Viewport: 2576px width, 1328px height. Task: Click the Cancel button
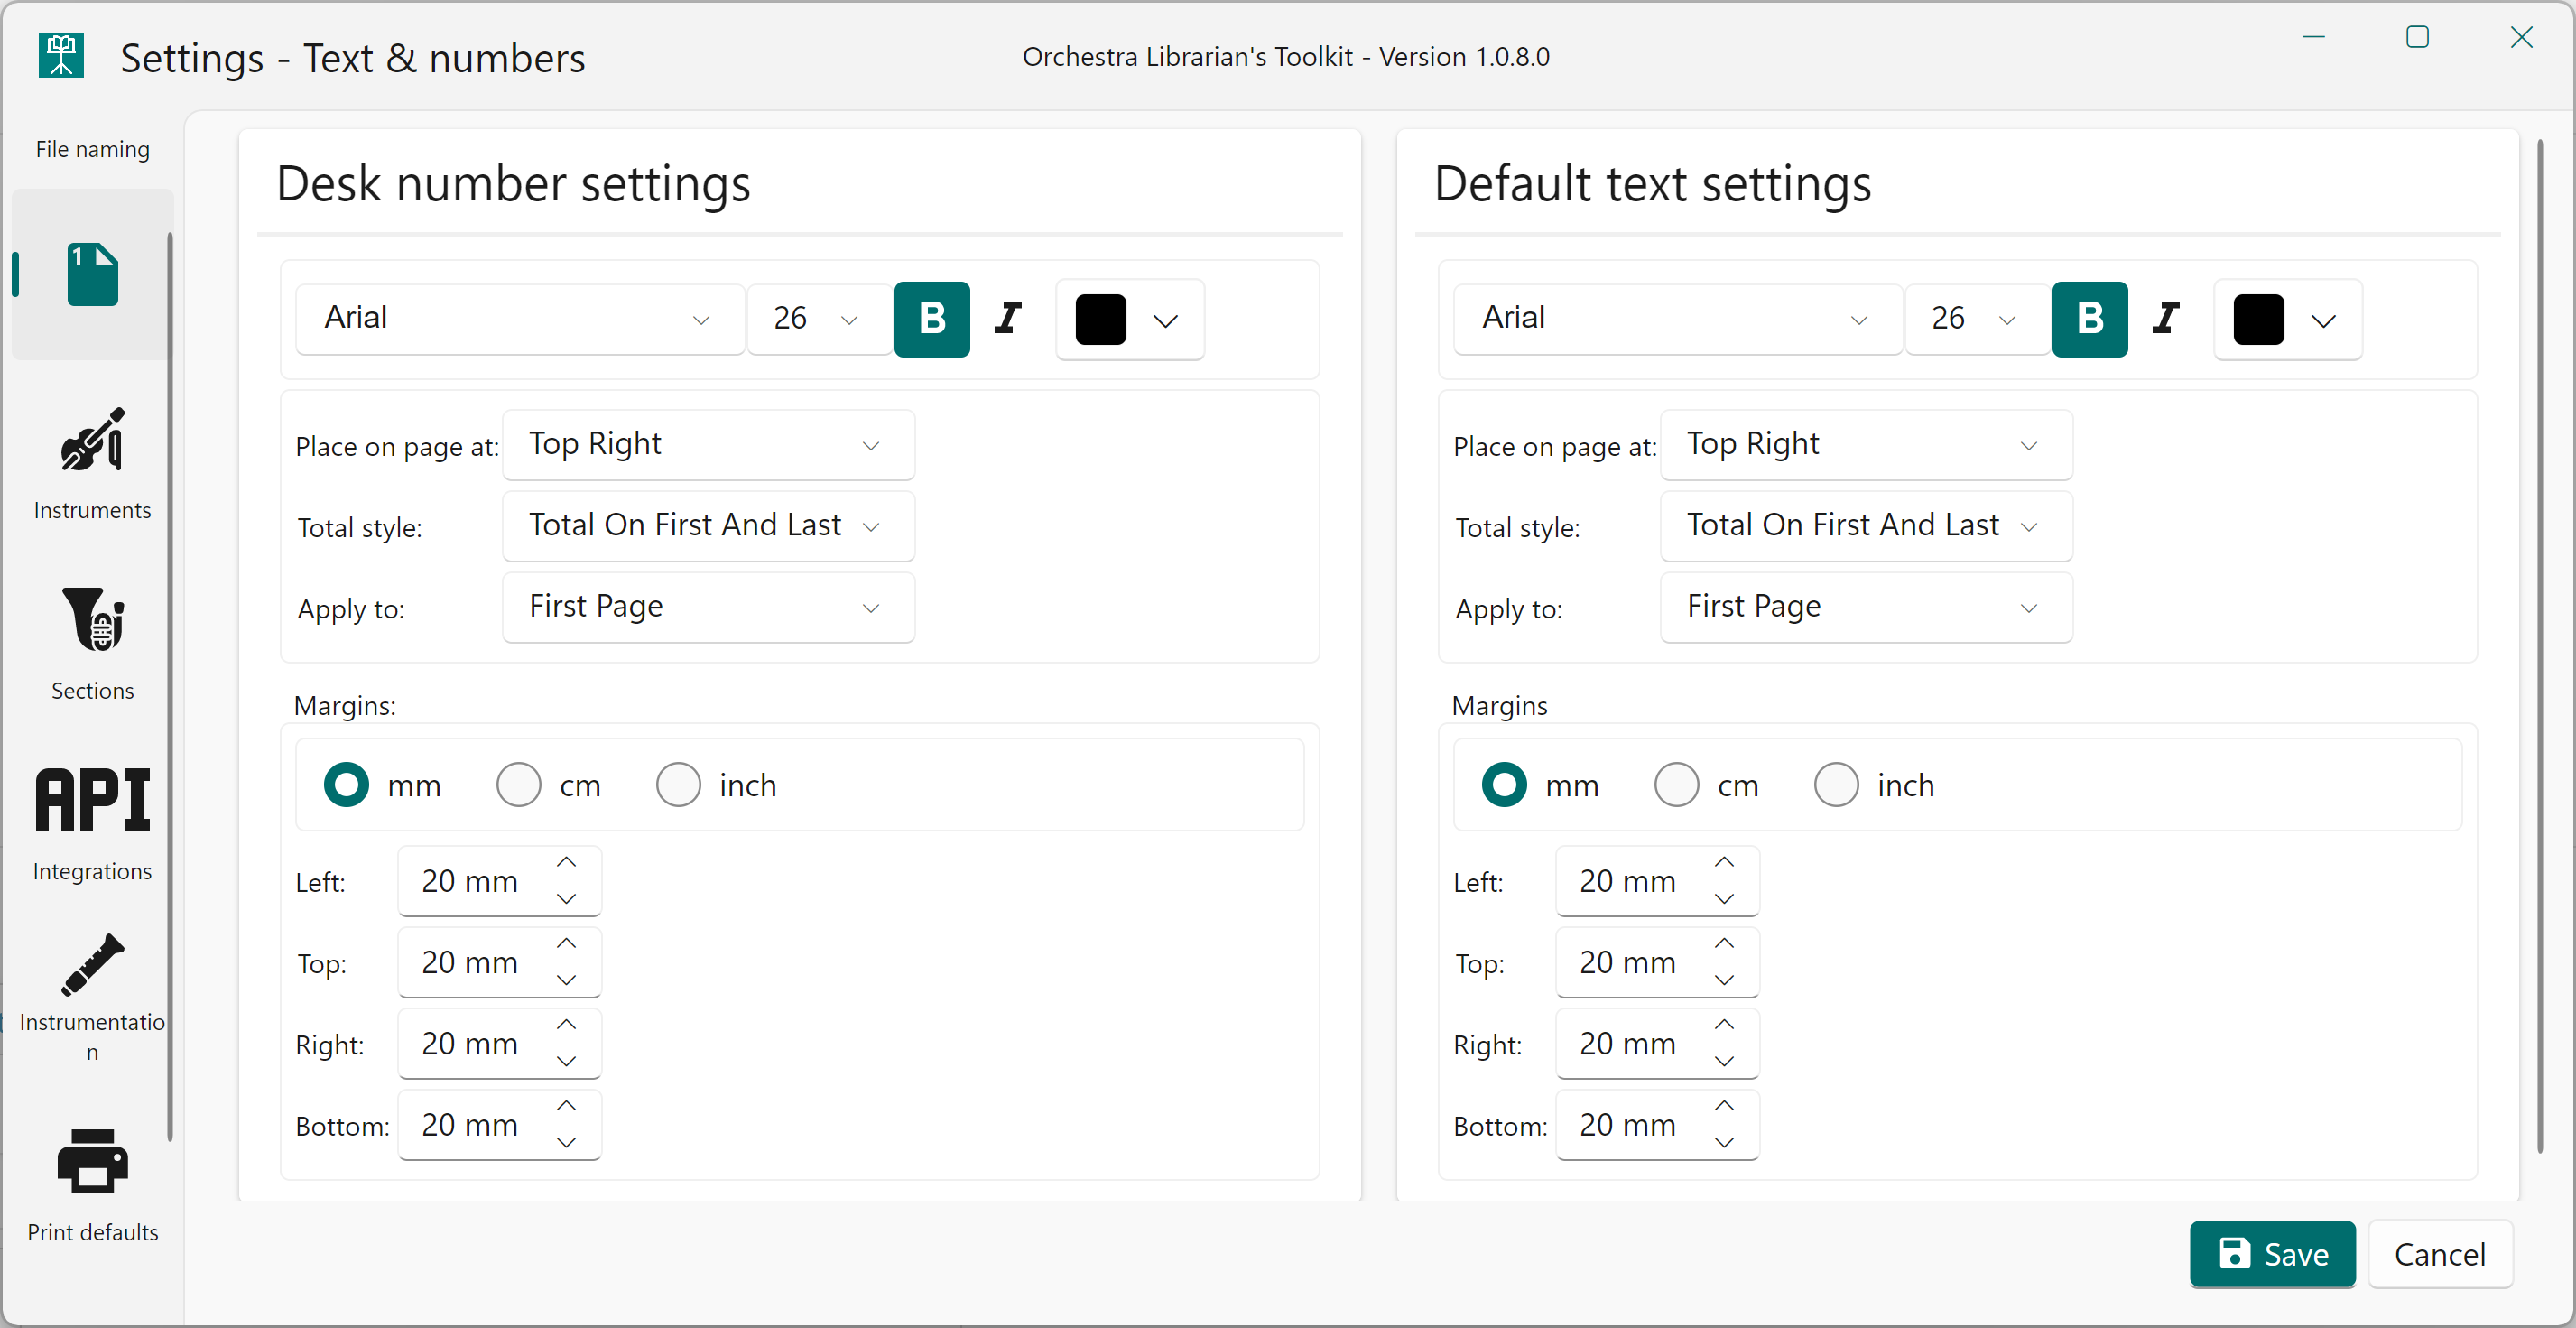click(x=2439, y=1254)
